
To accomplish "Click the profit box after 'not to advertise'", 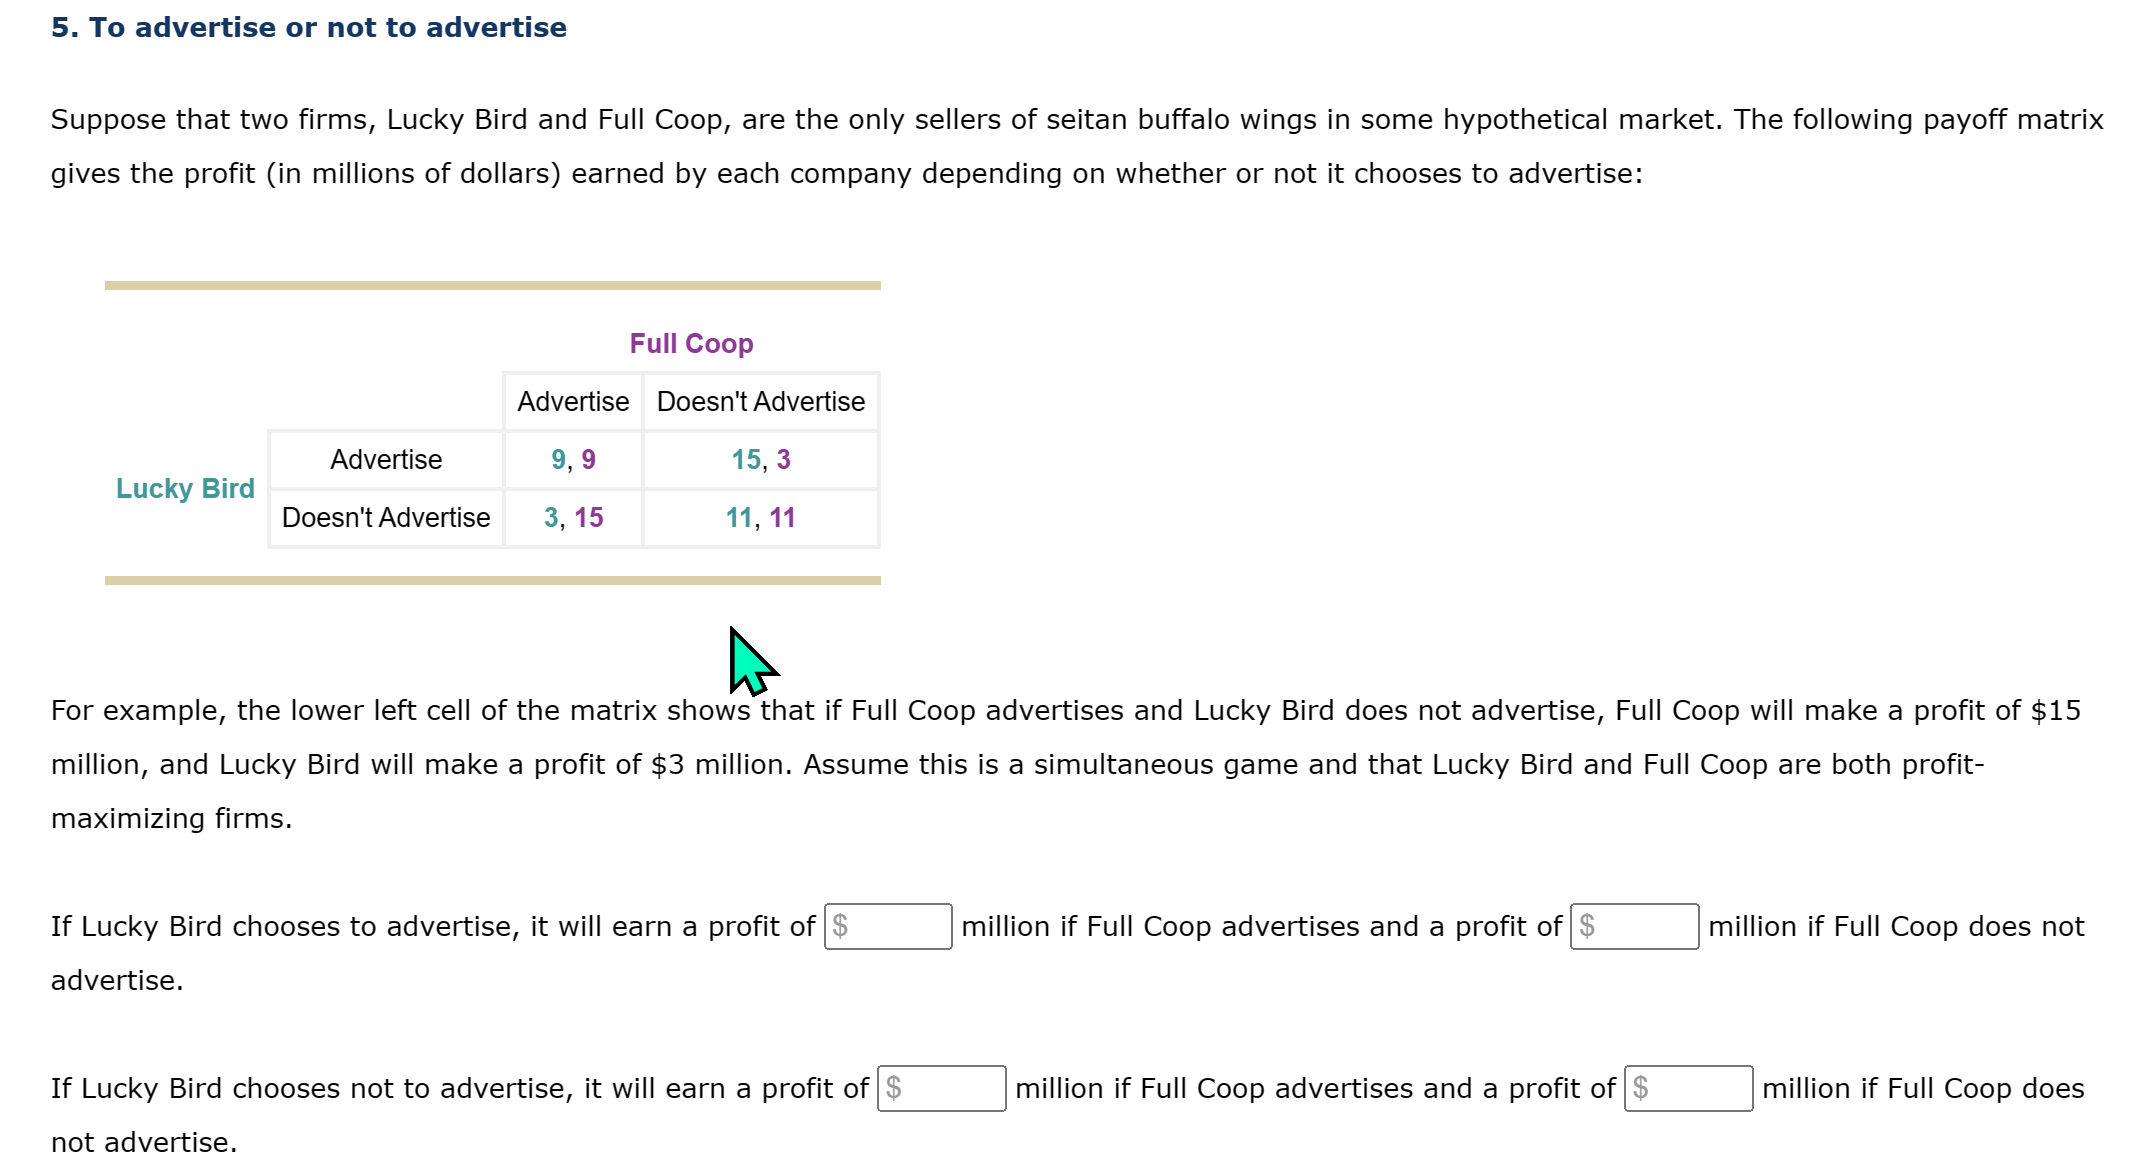I will pyautogui.click(x=941, y=1088).
